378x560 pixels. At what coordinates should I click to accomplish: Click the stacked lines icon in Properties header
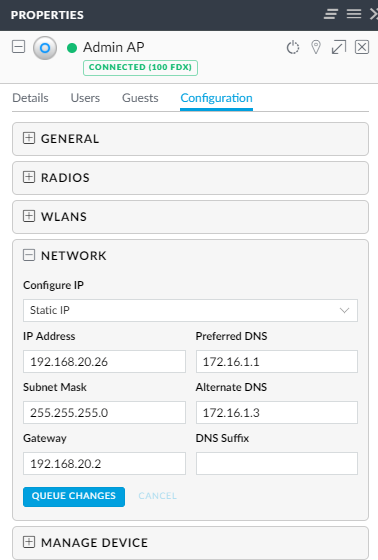(x=331, y=14)
